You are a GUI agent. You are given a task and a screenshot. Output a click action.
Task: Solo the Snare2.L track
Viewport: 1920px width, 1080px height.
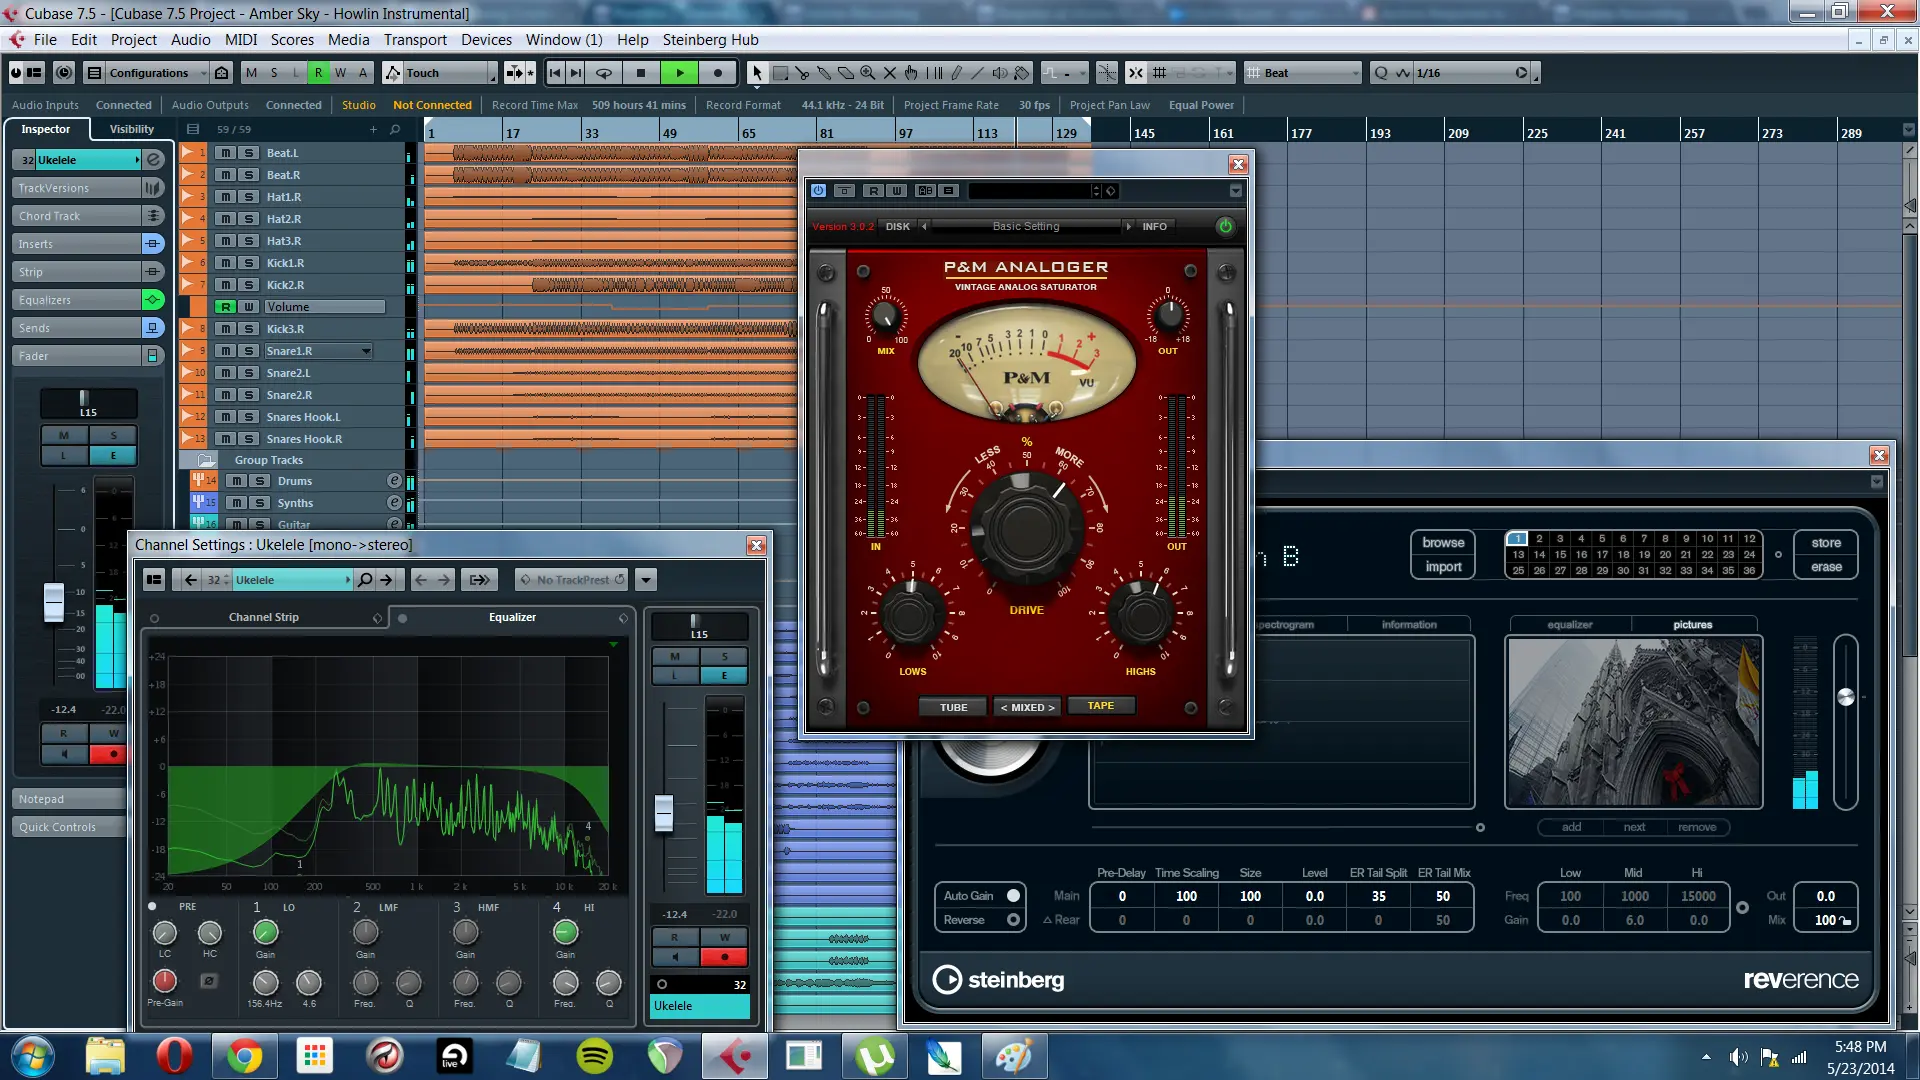pos(248,373)
